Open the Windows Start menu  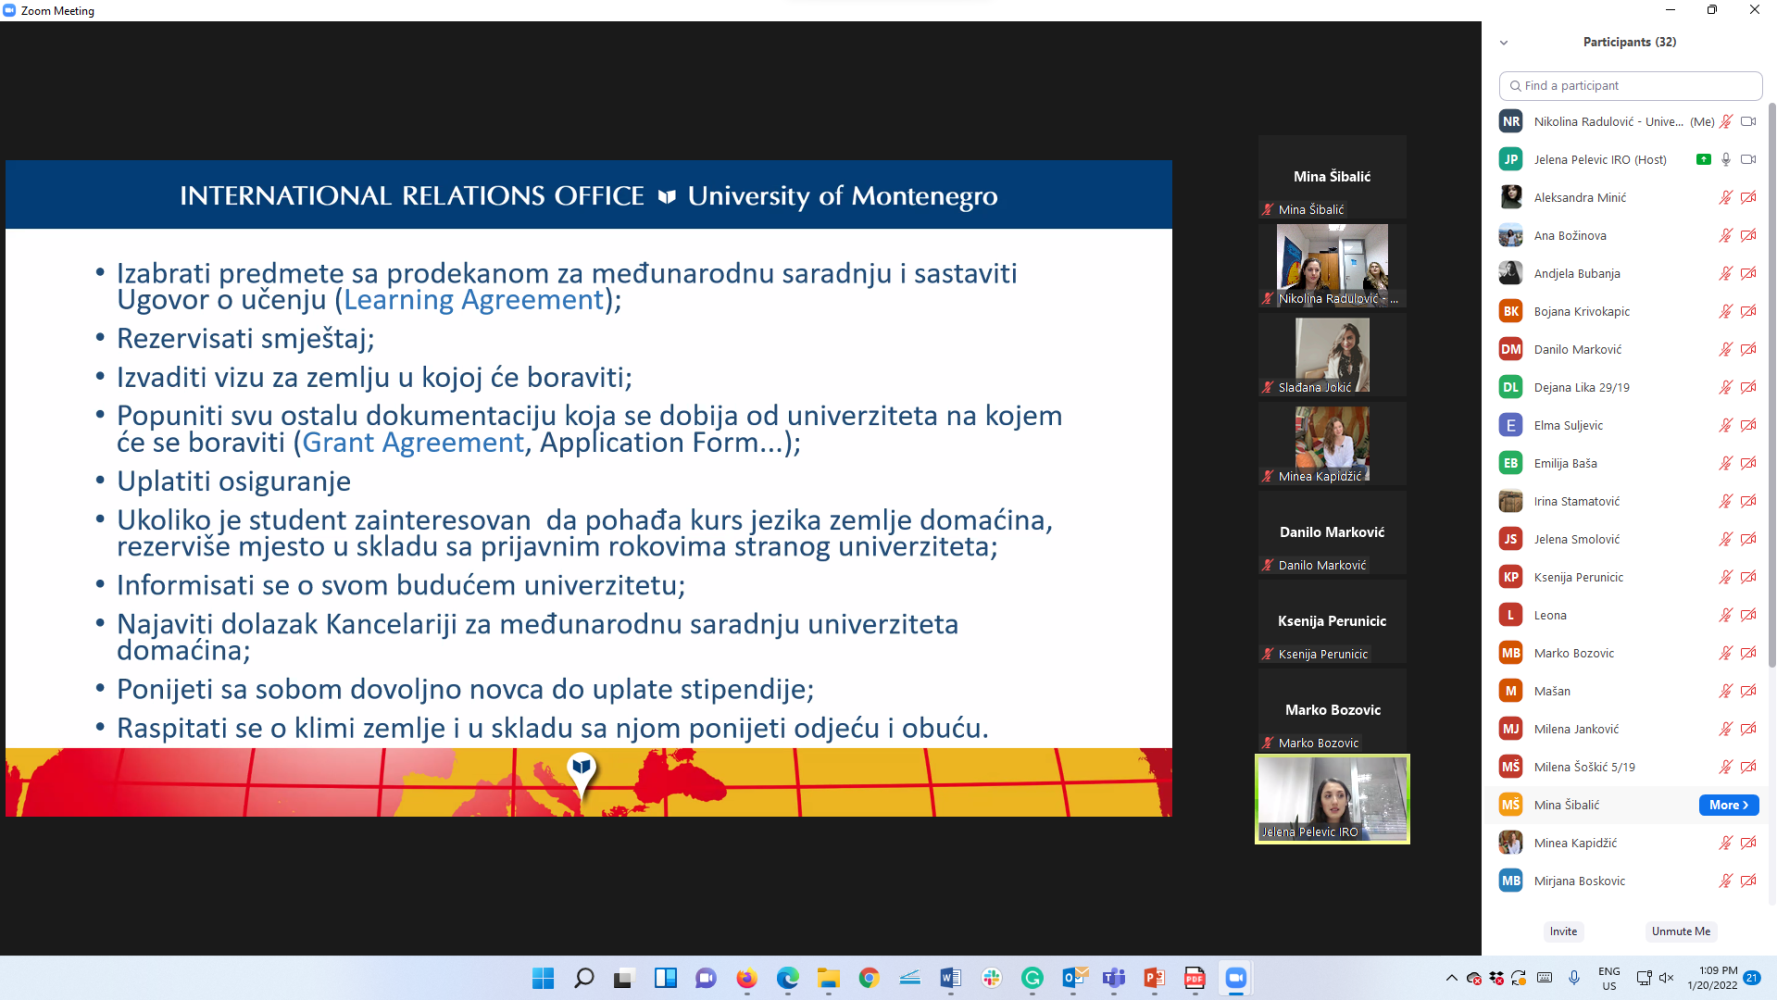point(543,978)
